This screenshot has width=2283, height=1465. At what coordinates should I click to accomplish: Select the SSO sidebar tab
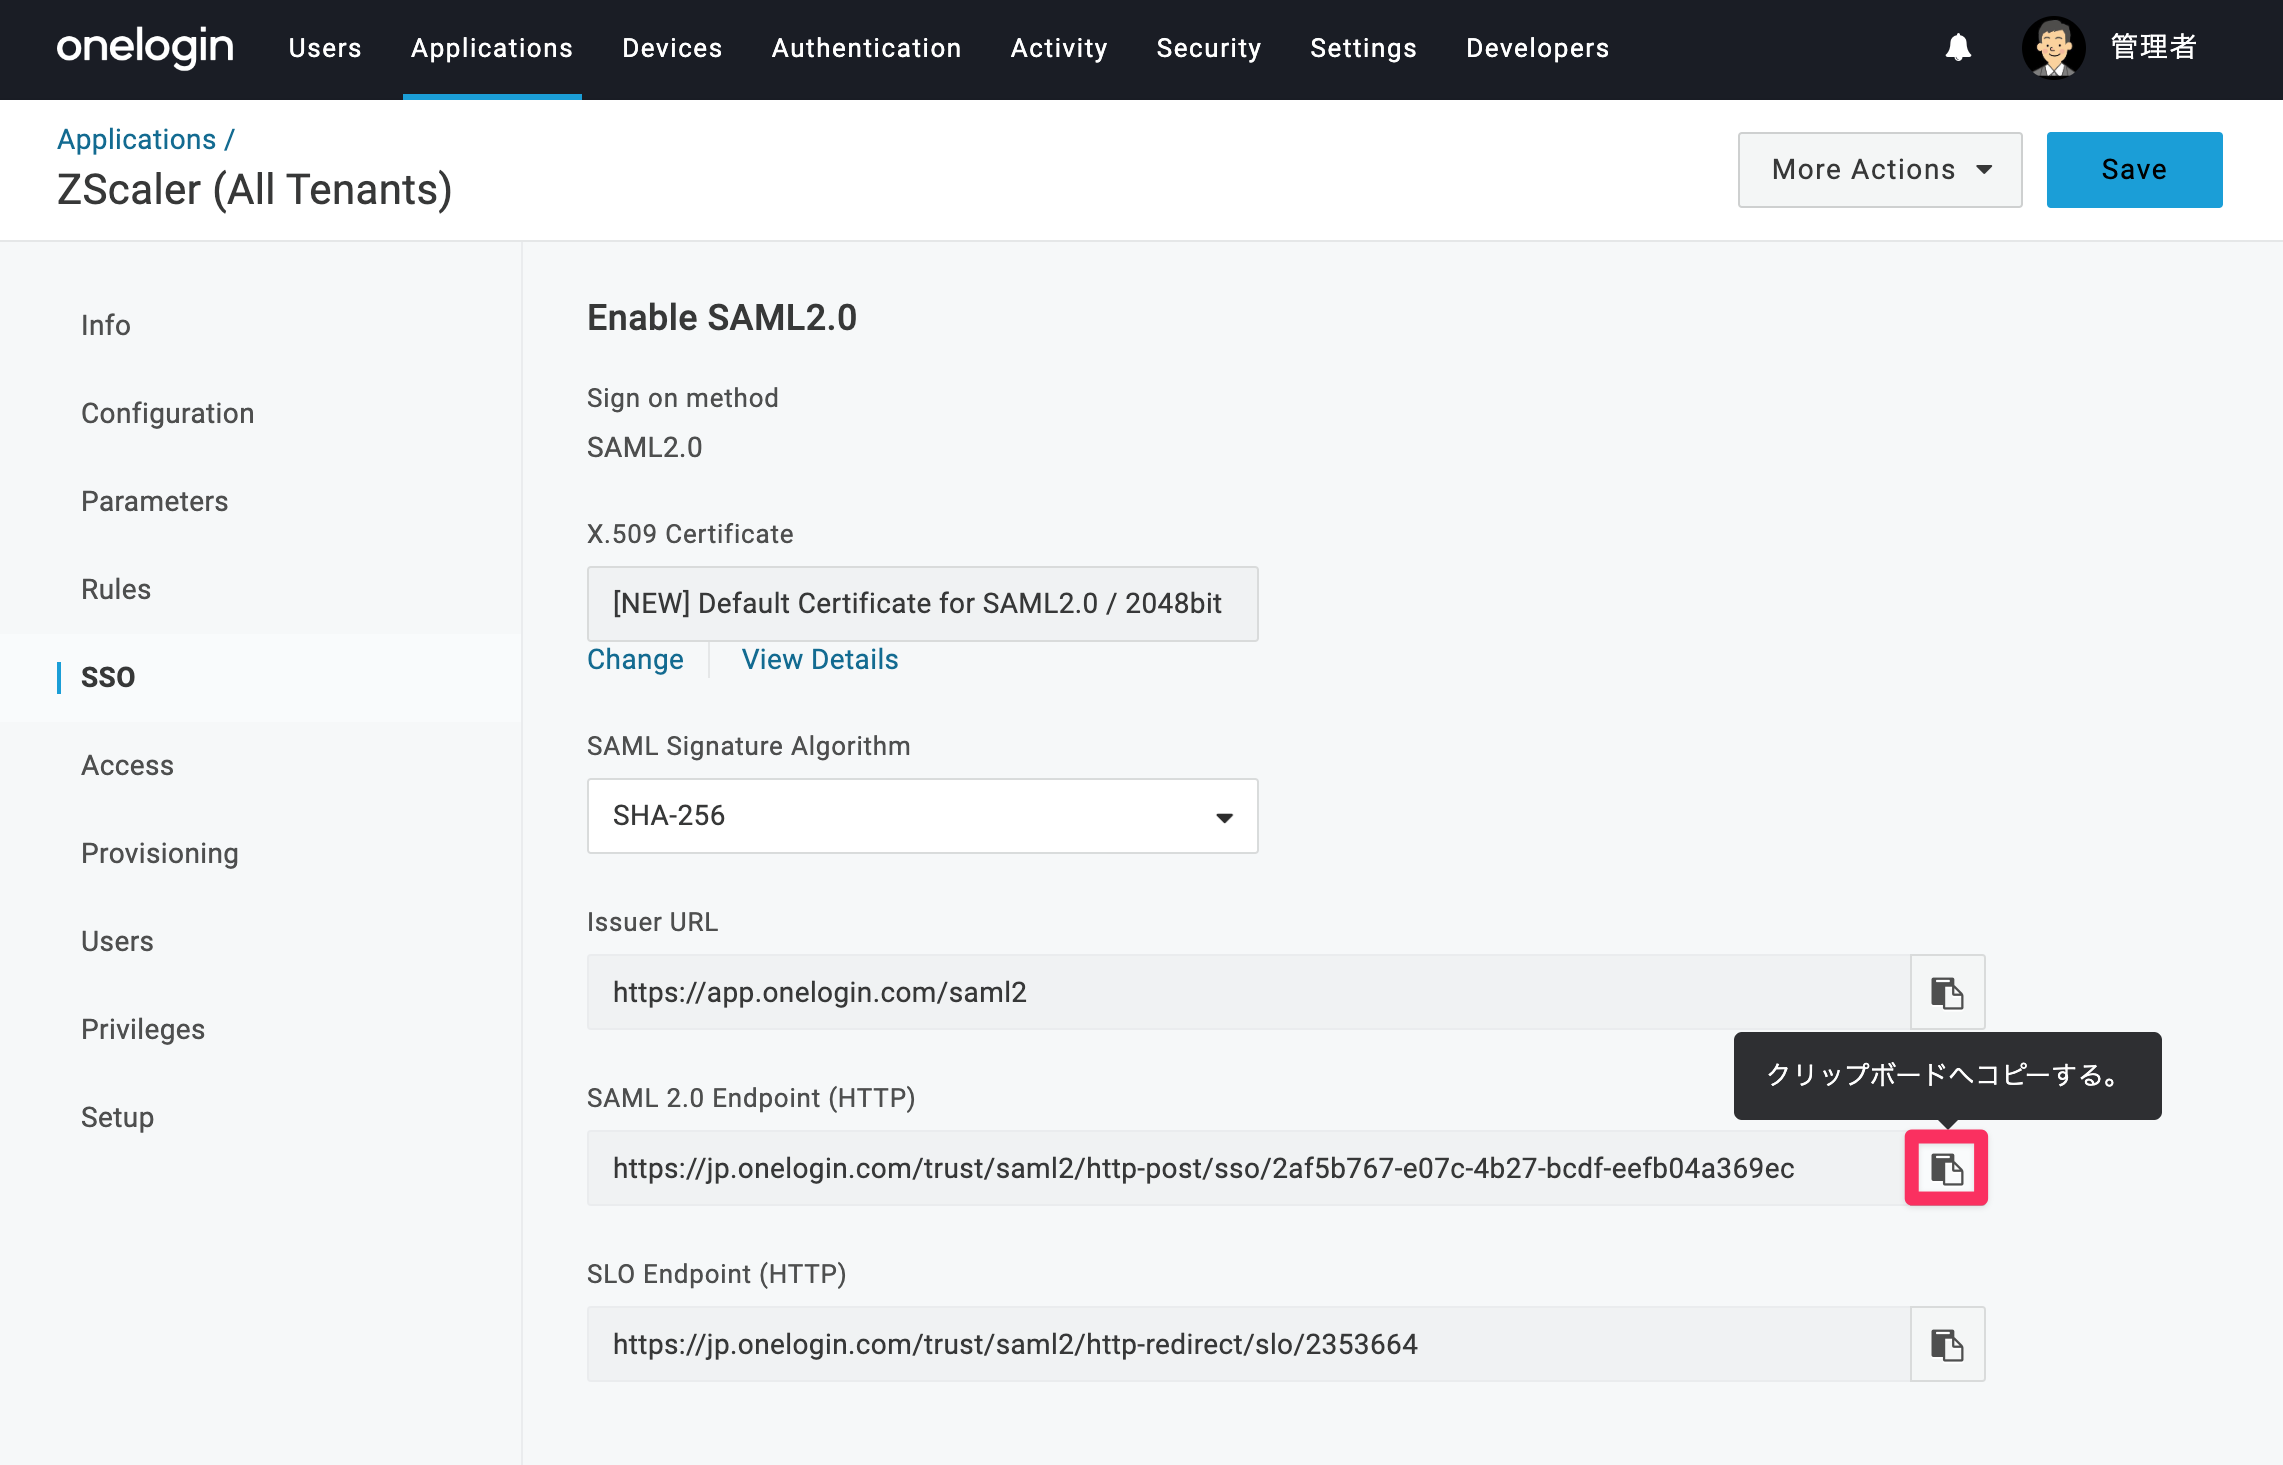point(108,677)
